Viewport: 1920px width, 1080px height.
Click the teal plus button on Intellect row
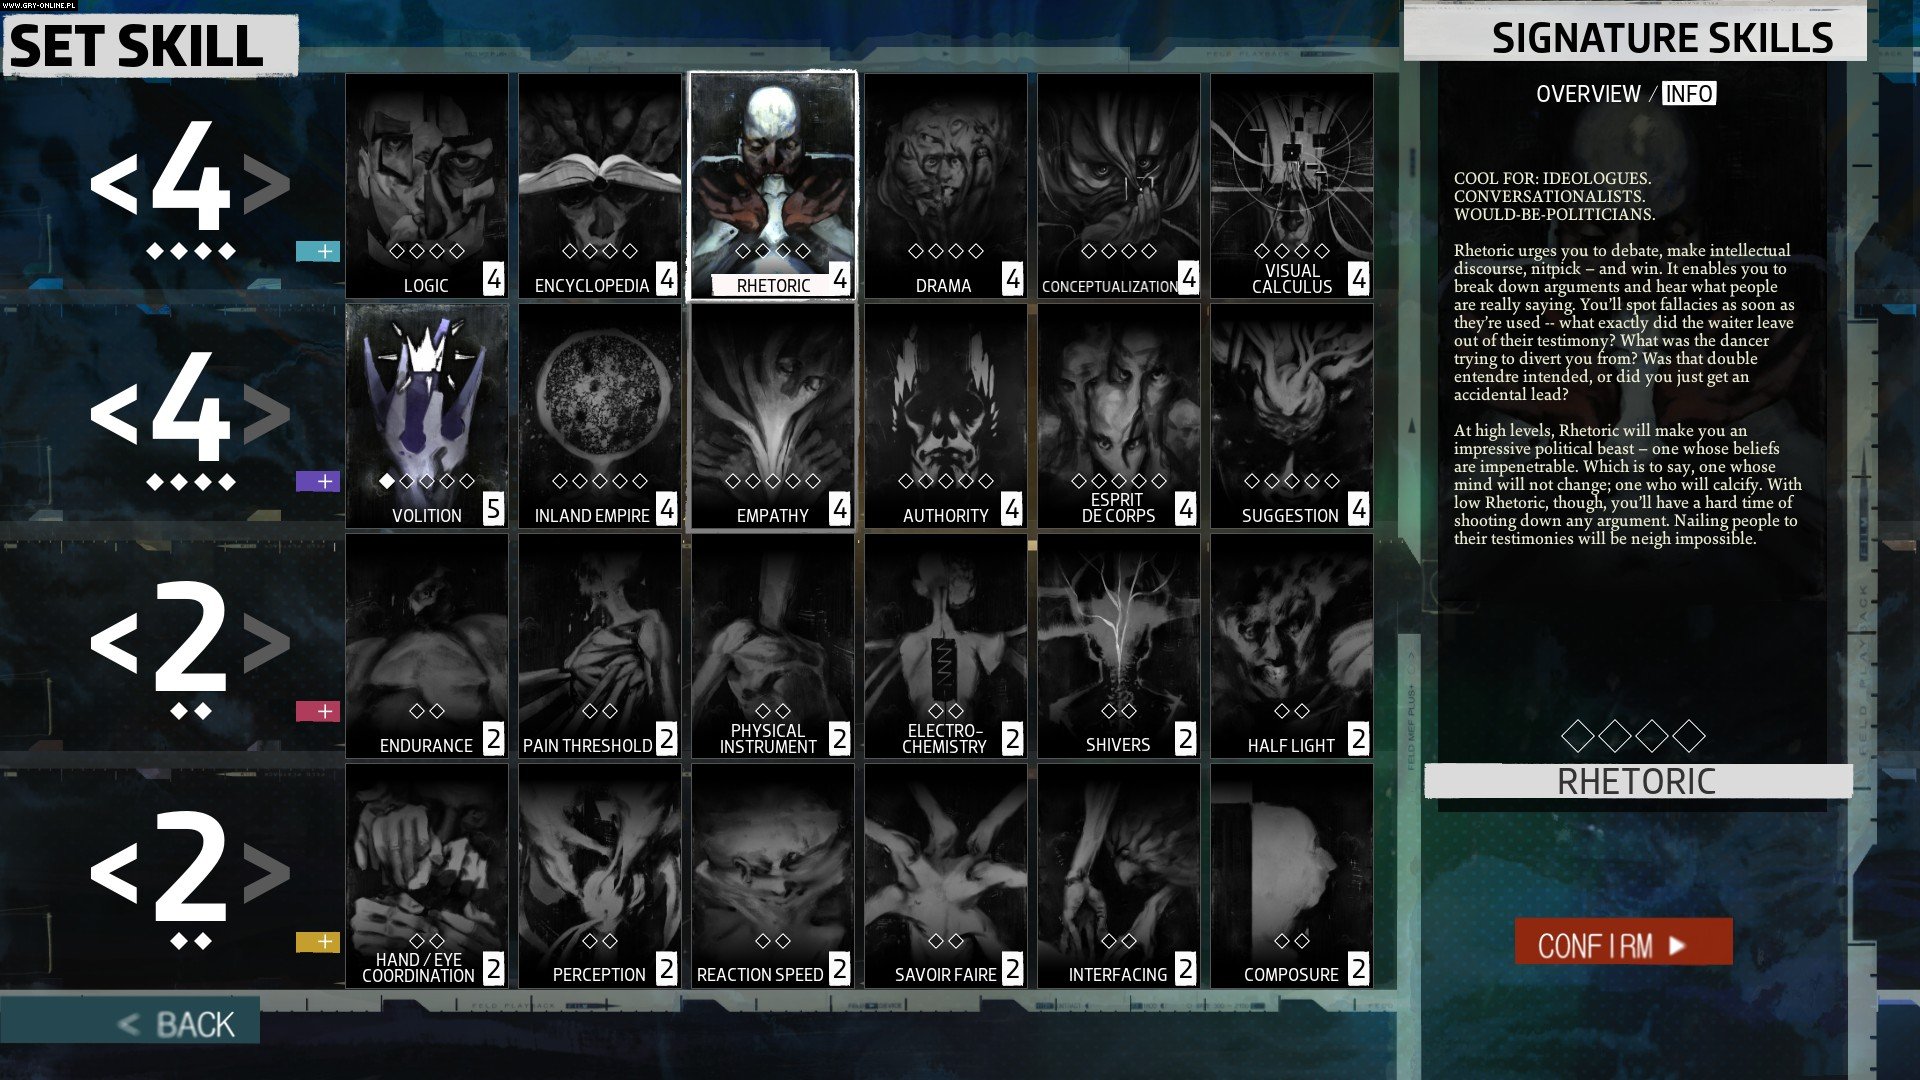[x=318, y=252]
